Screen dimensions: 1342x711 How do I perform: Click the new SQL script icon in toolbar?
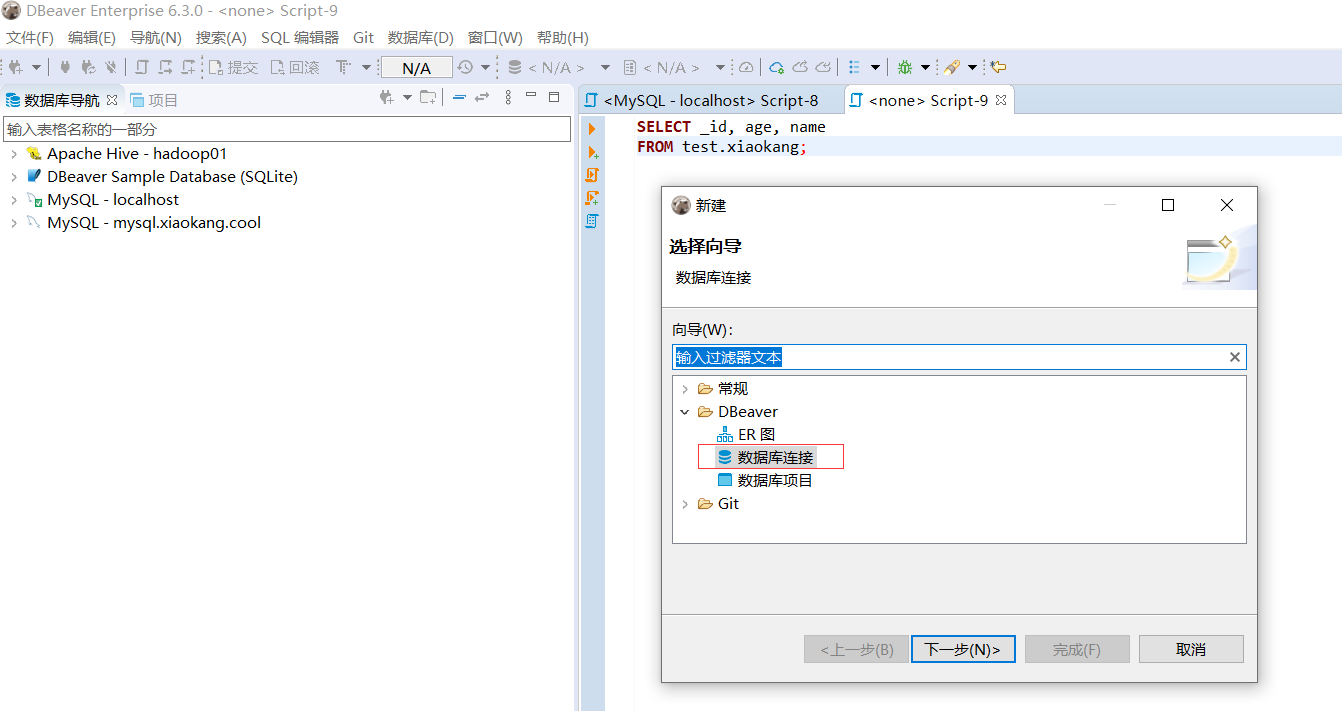(x=188, y=67)
